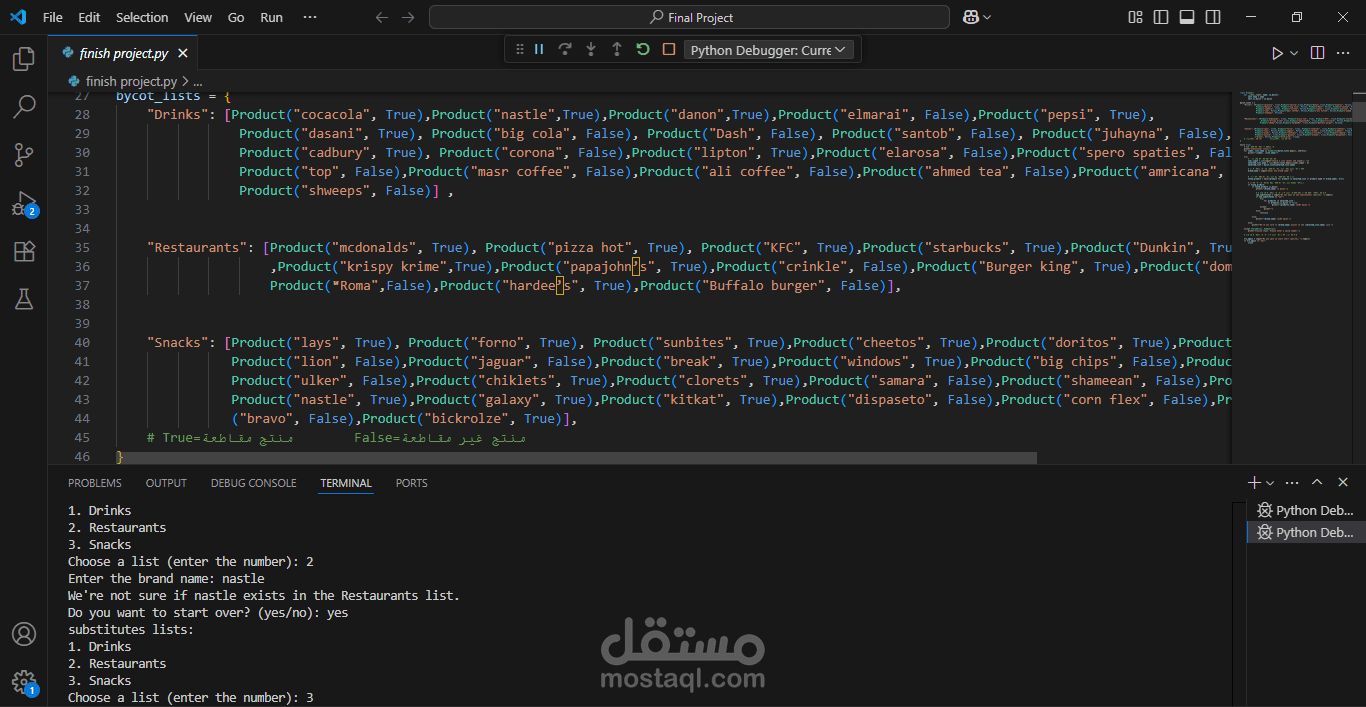Restart the debugging session

tap(643, 50)
